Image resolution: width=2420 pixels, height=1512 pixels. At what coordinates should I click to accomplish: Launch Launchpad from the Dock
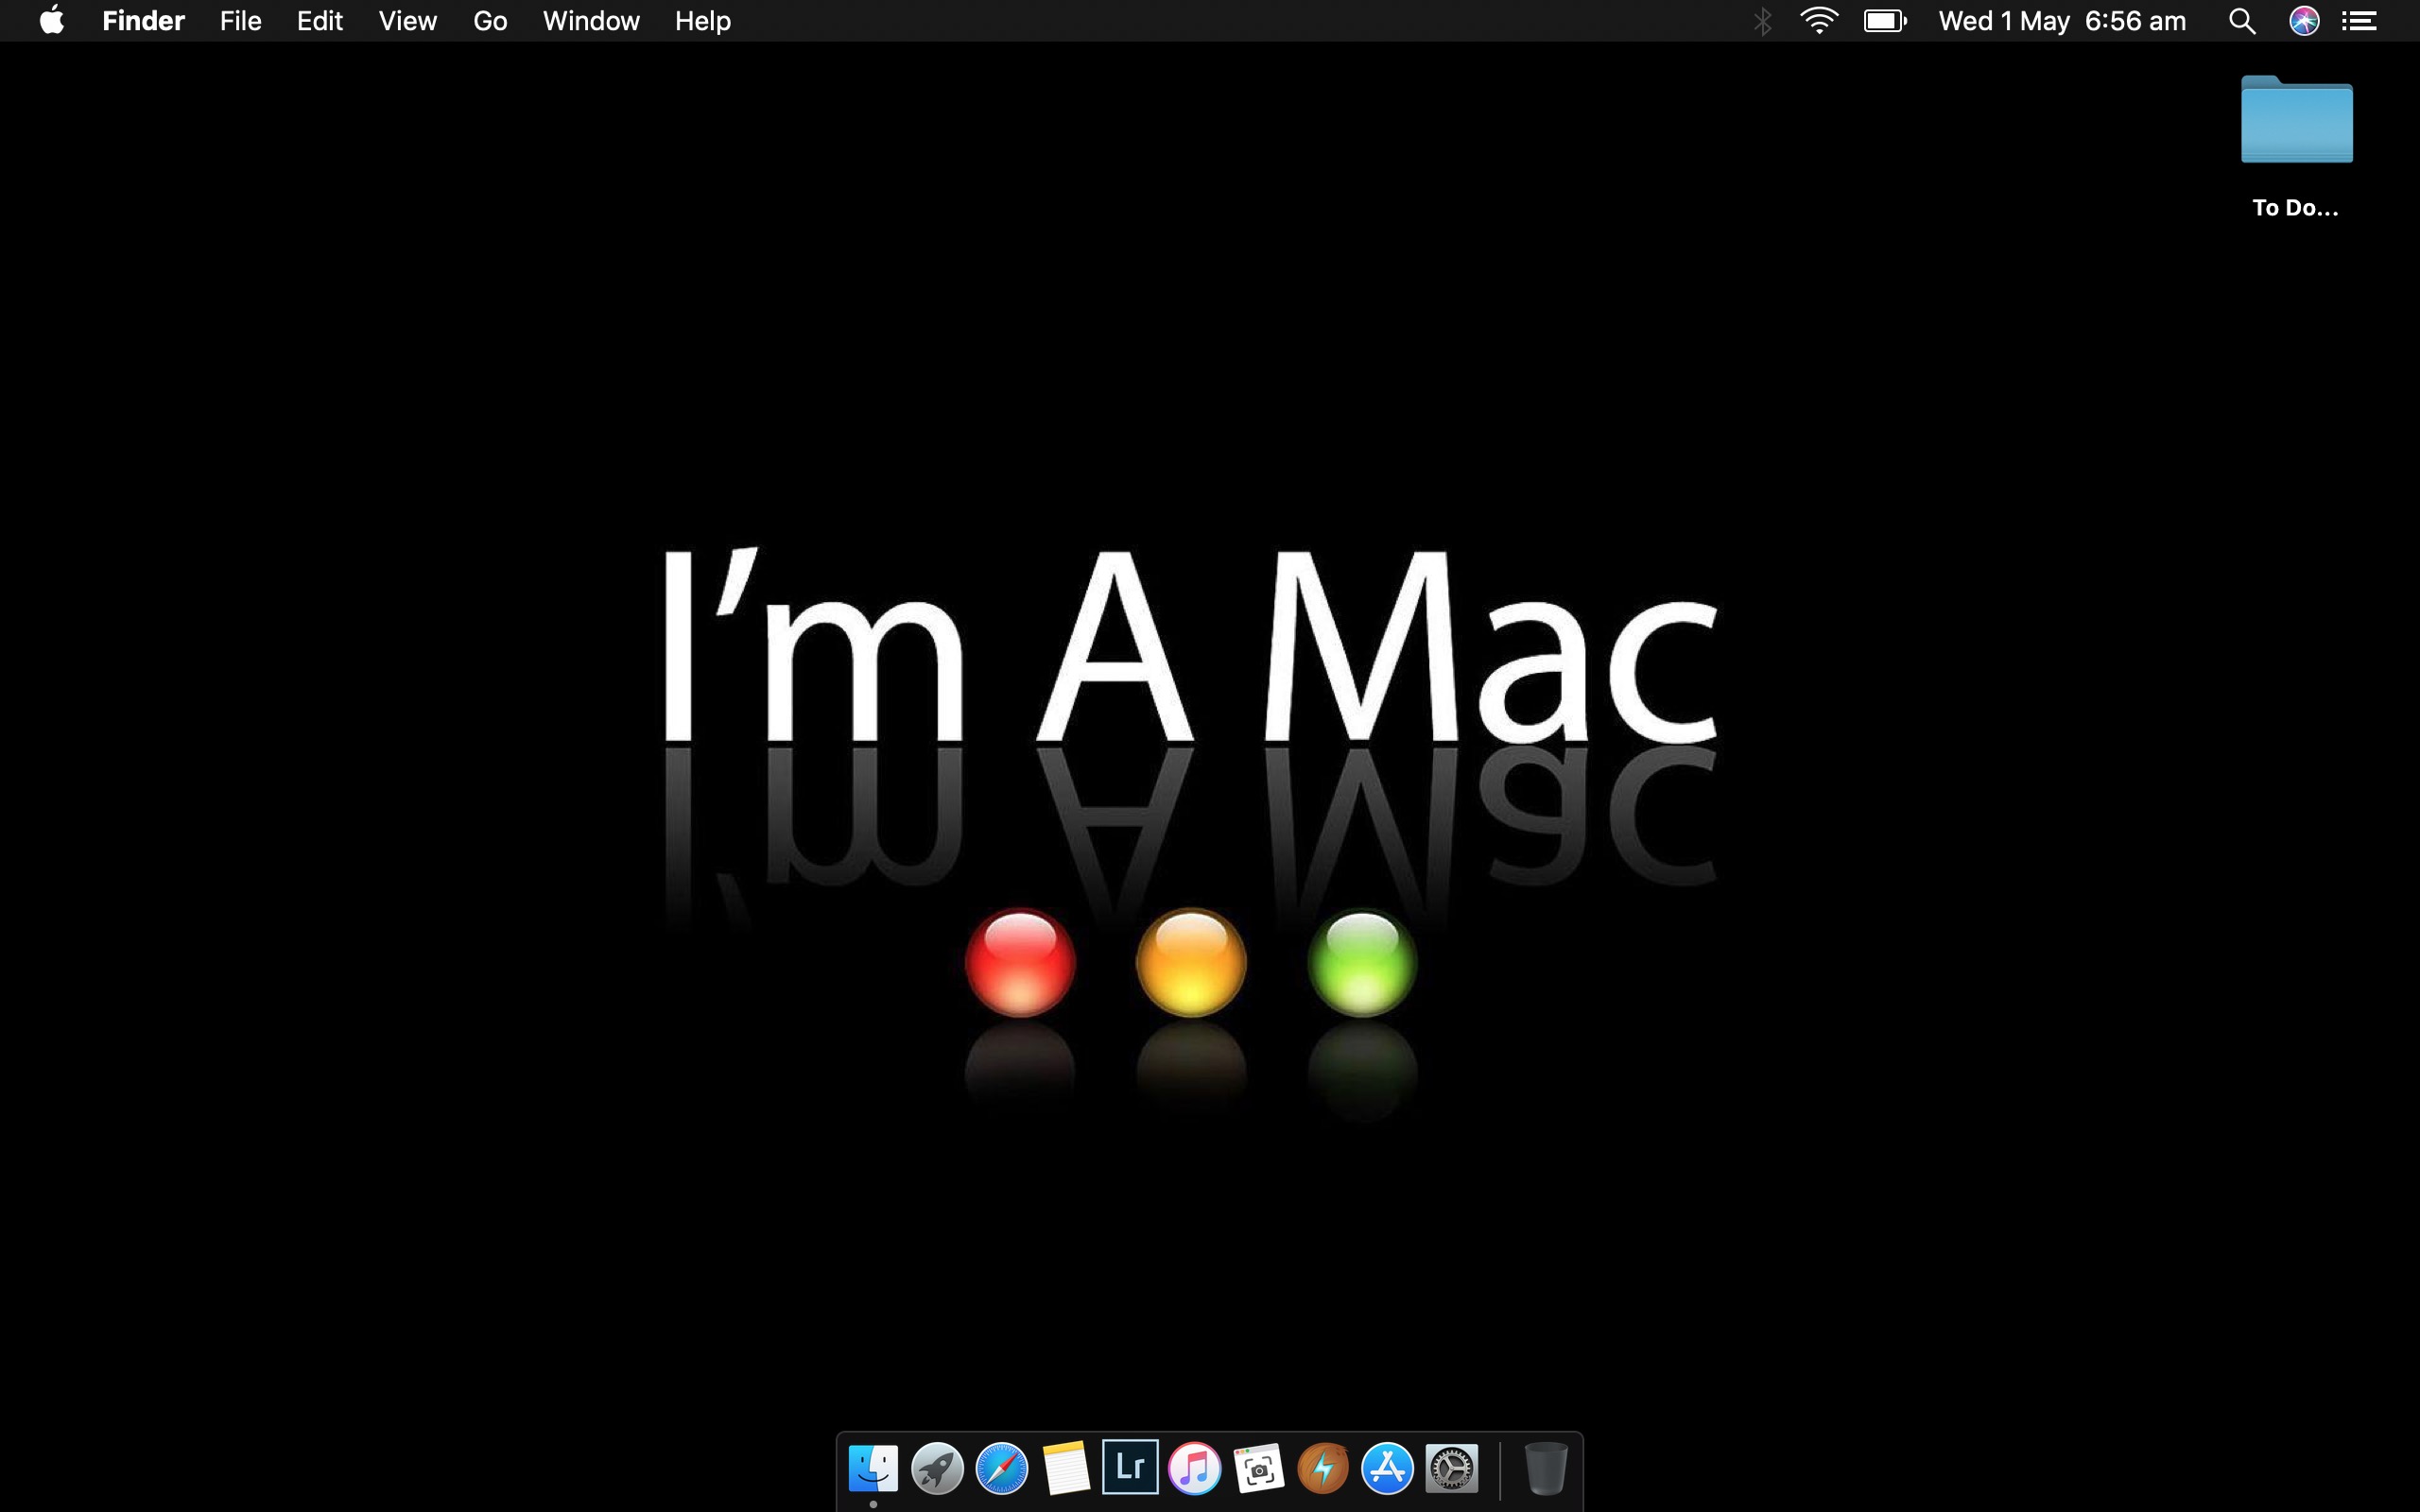pos(937,1468)
